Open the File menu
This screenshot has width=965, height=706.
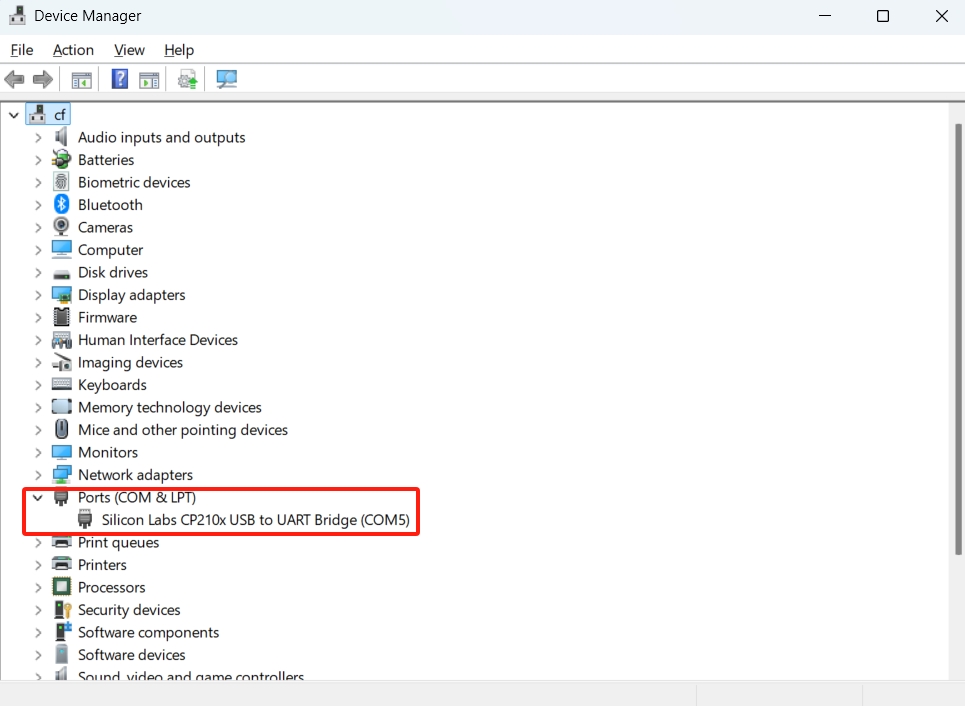[x=22, y=50]
